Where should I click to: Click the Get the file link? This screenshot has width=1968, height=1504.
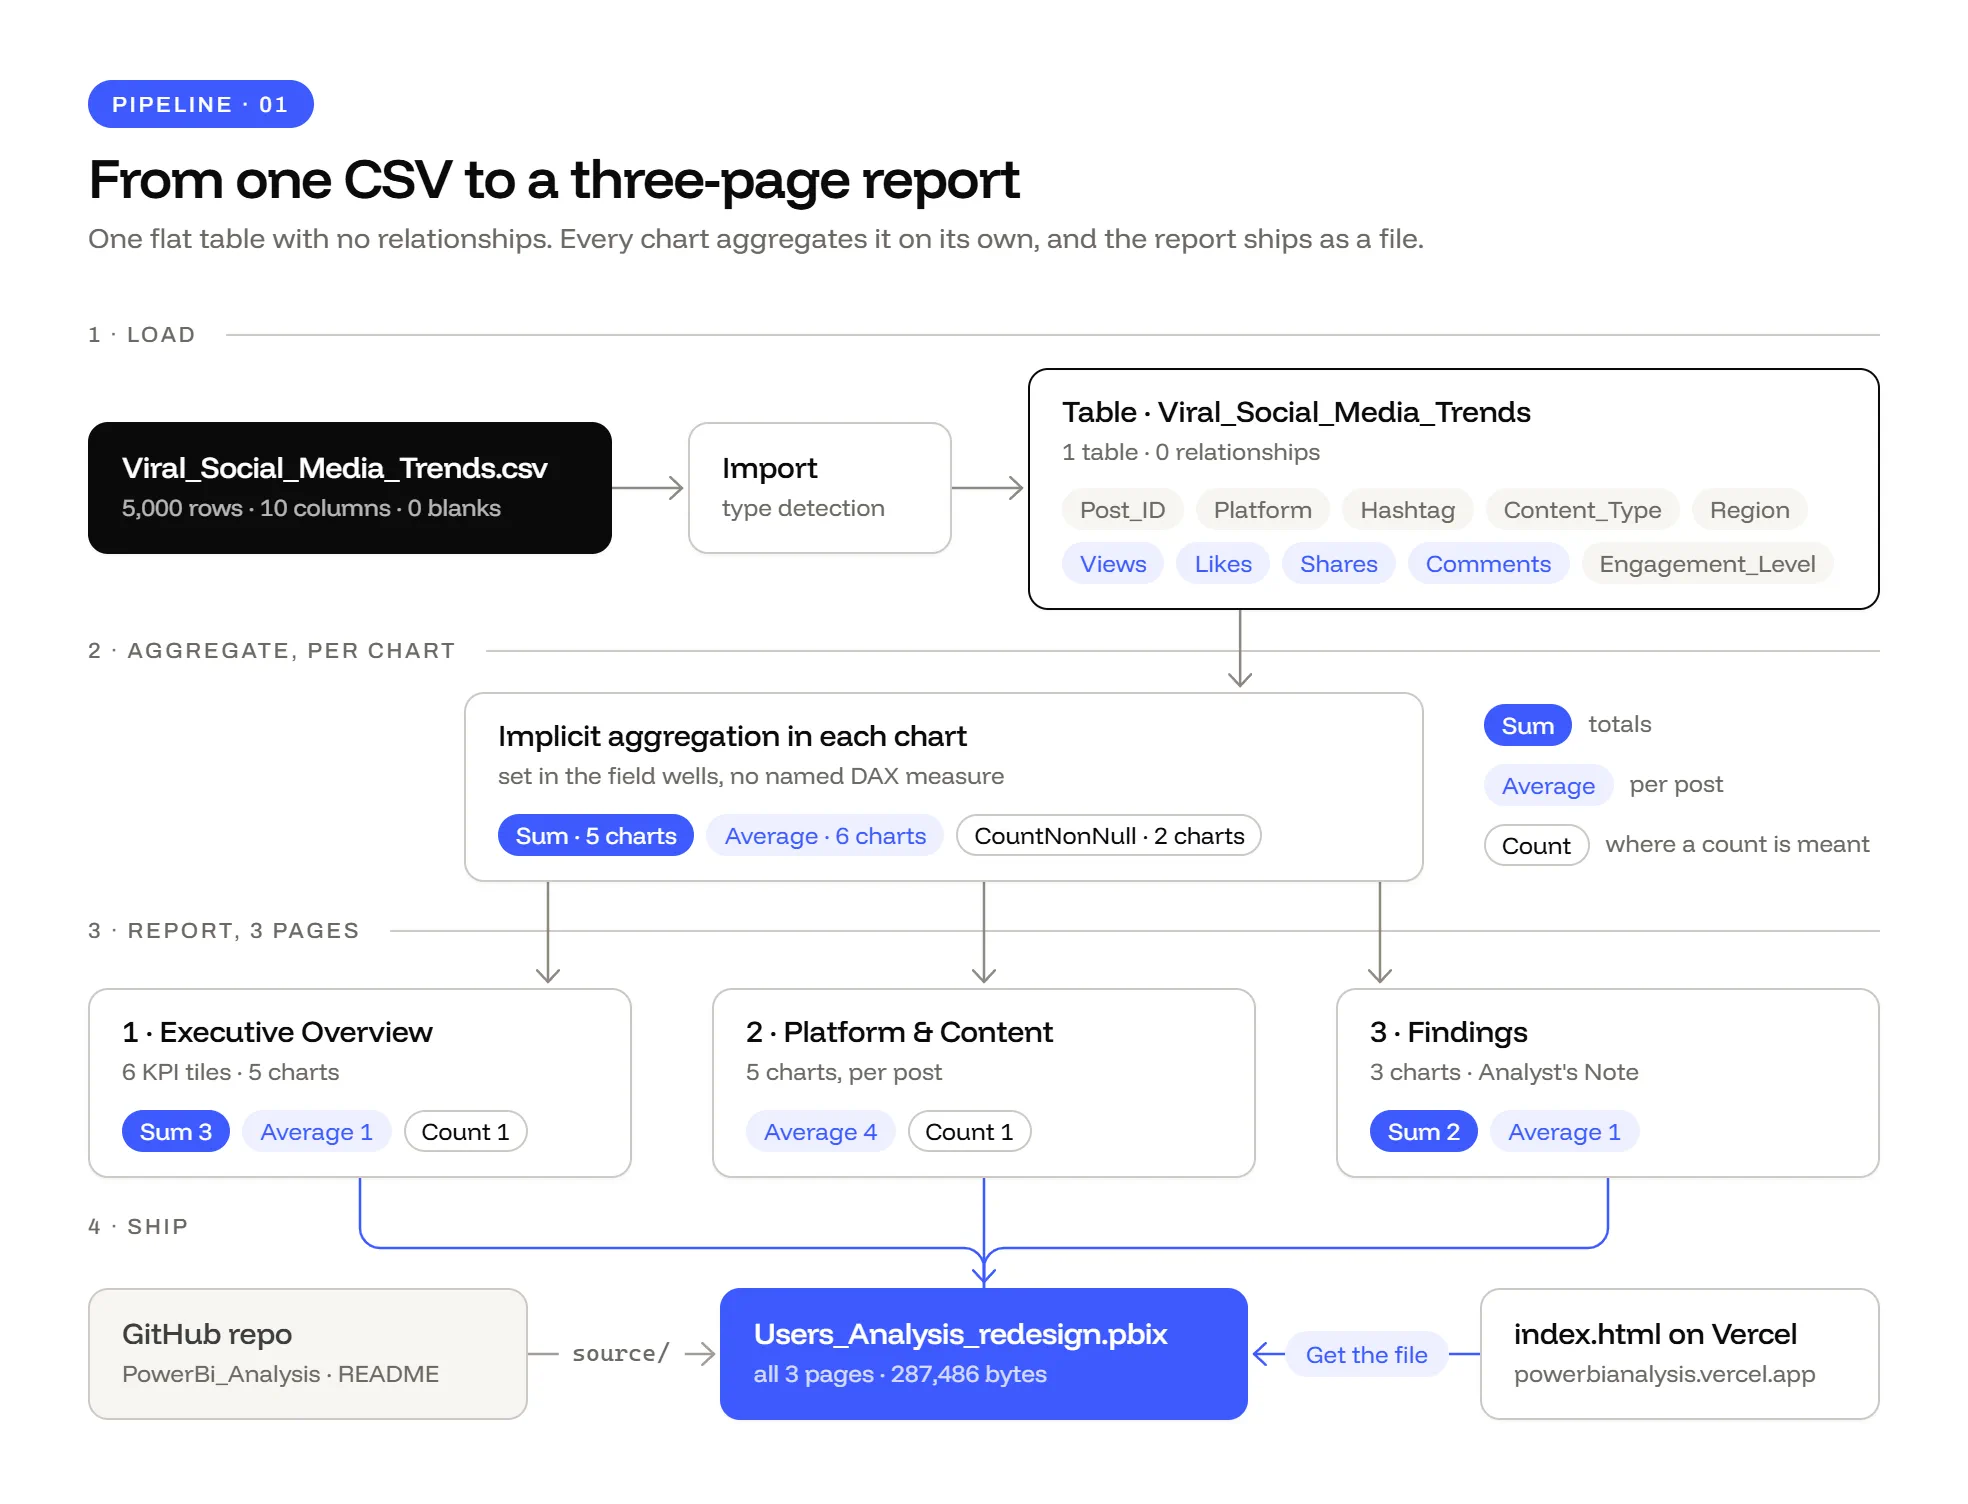1366,1355
